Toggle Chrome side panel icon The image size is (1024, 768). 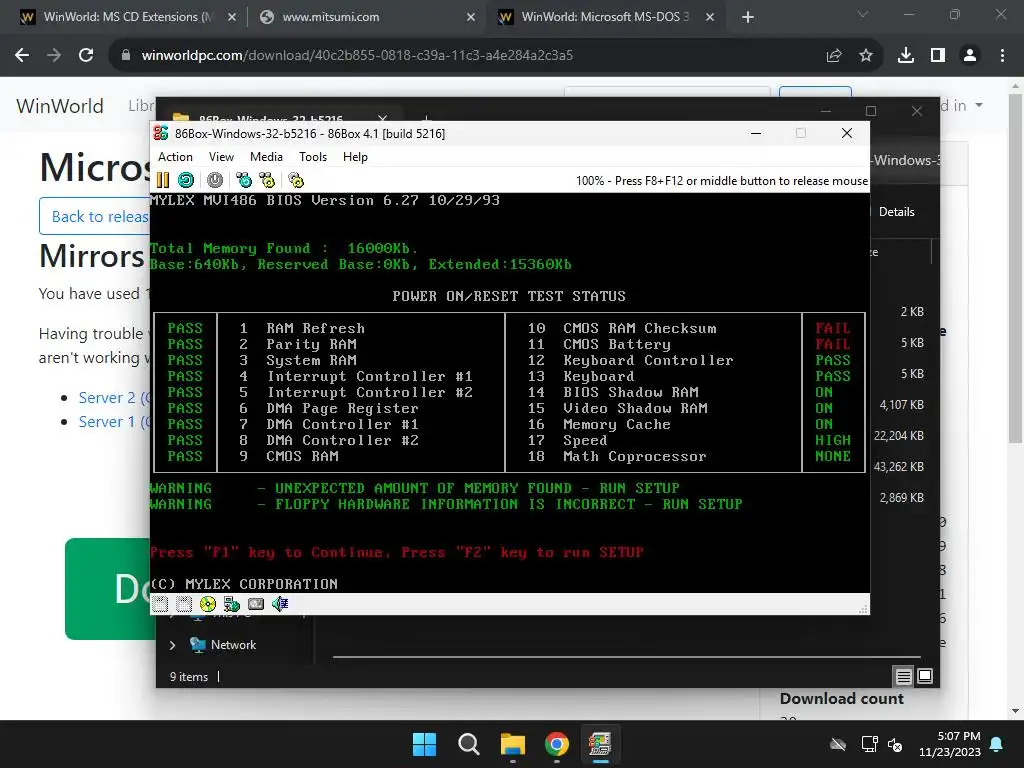pyautogui.click(x=938, y=56)
